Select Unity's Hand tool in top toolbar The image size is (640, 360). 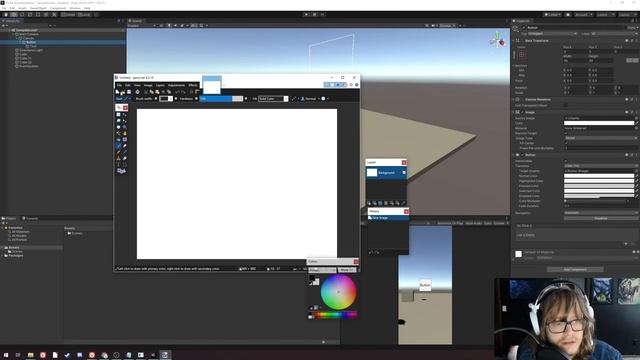click(6, 14)
